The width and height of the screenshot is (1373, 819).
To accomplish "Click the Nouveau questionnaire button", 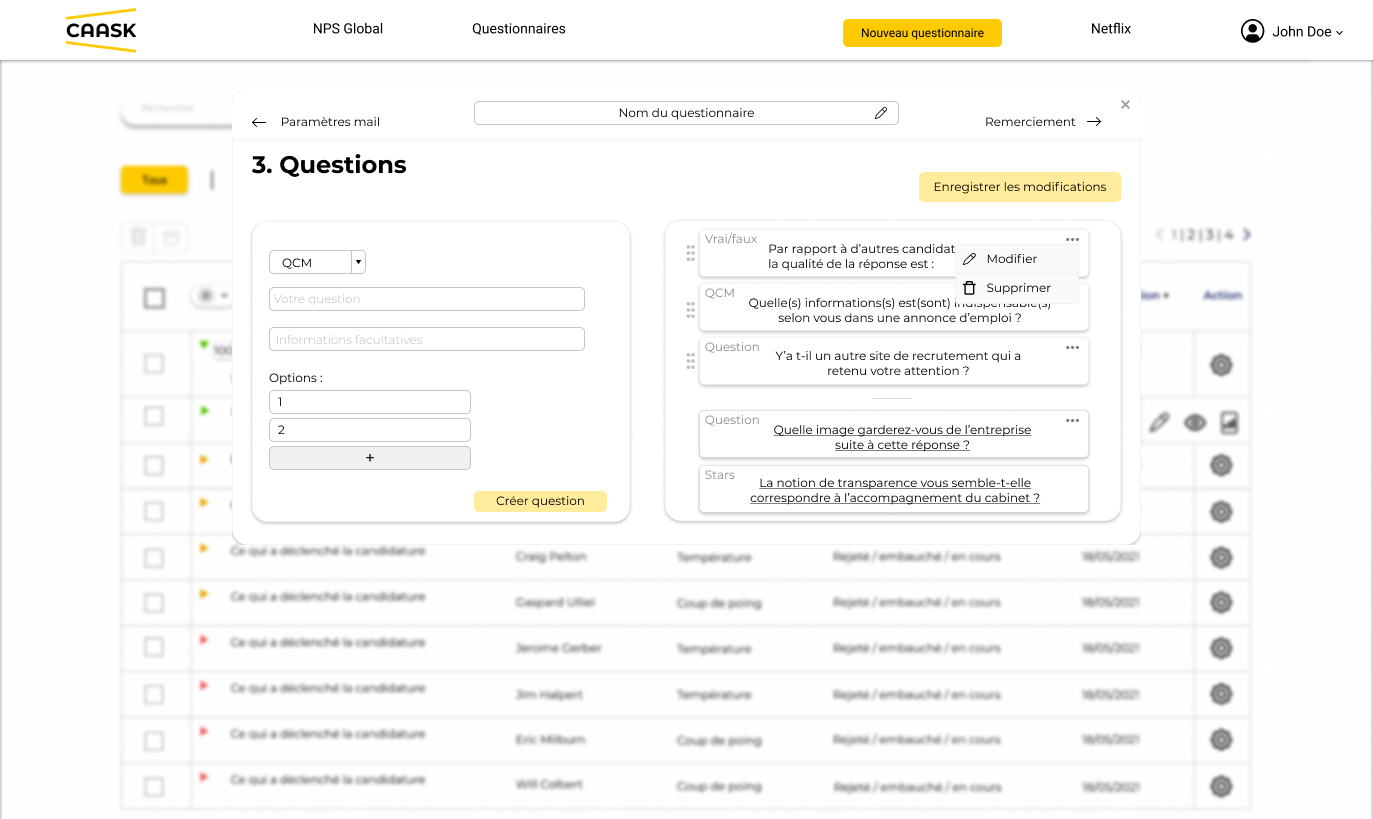I will pyautogui.click(x=922, y=33).
